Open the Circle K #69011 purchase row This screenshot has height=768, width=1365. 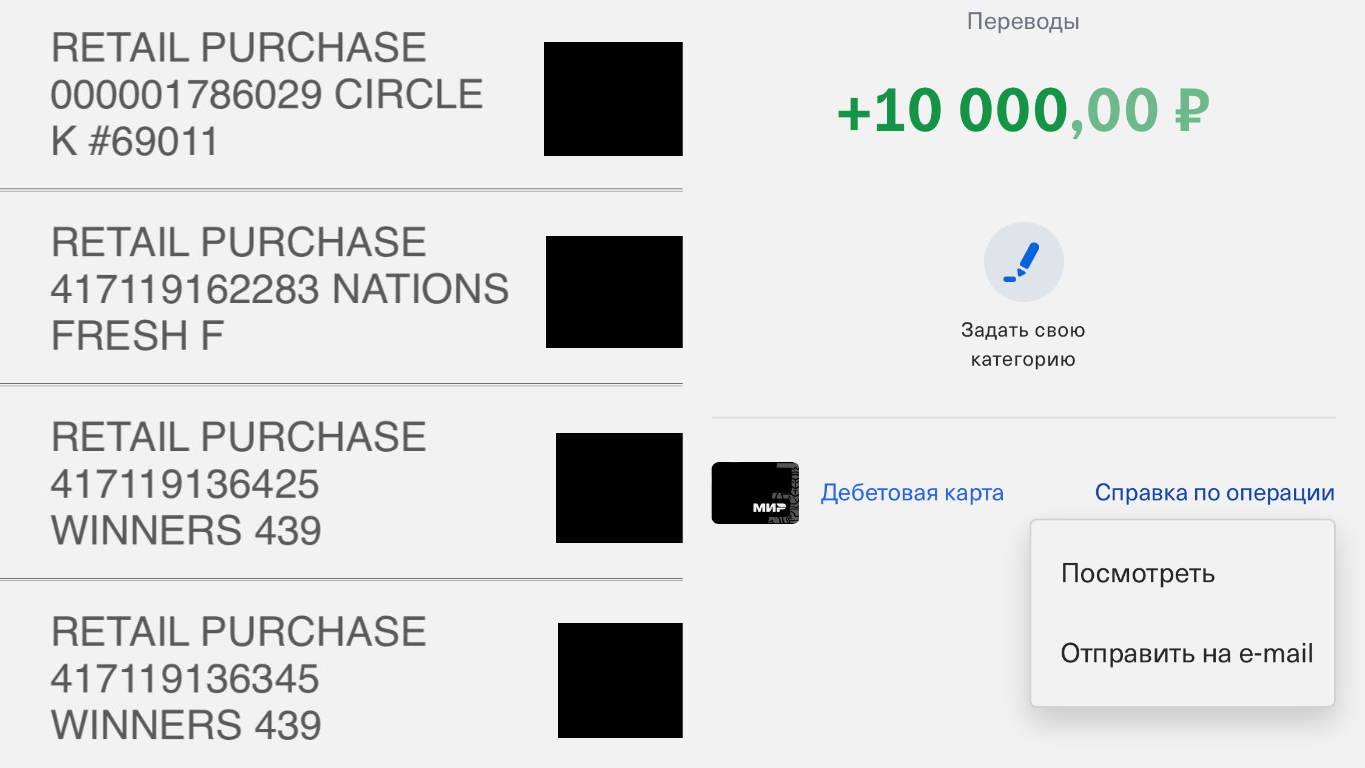pyautogui.click(x=267, y=95)
